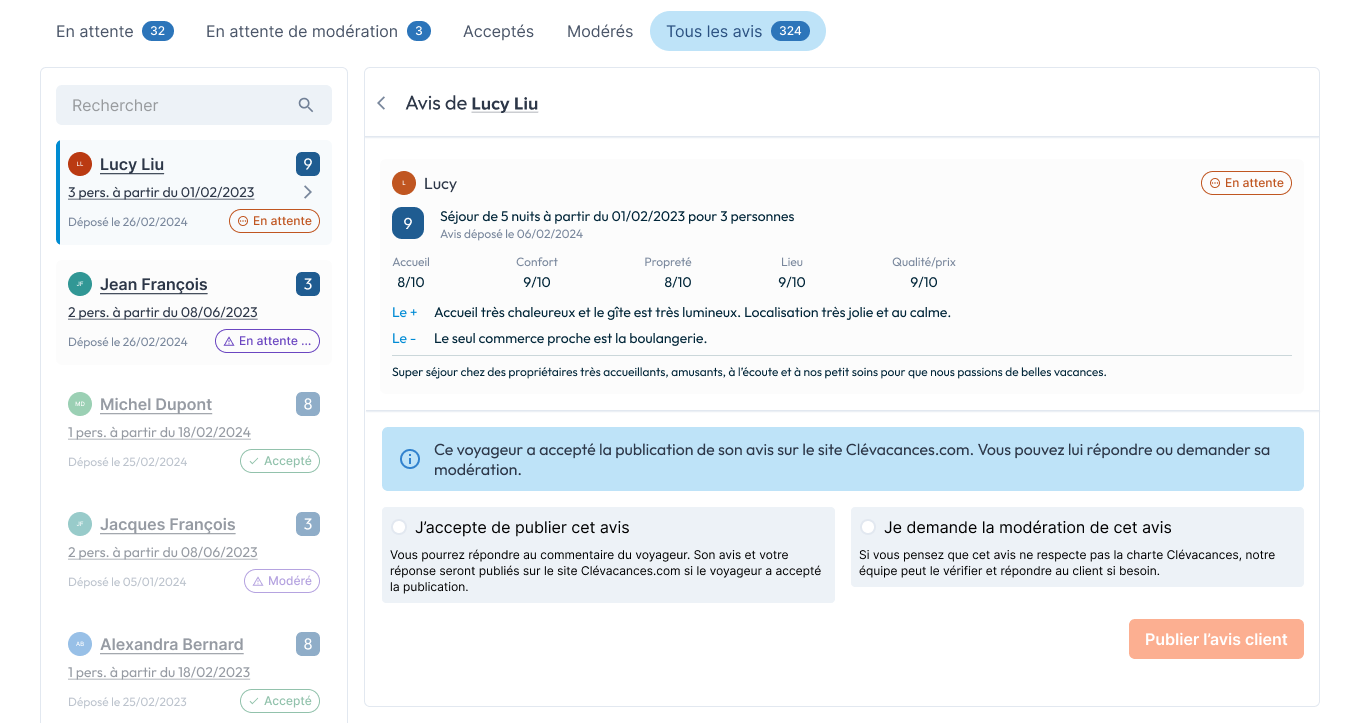Click '1 pers. à partir du 18/02/2023'

point(159,672)
